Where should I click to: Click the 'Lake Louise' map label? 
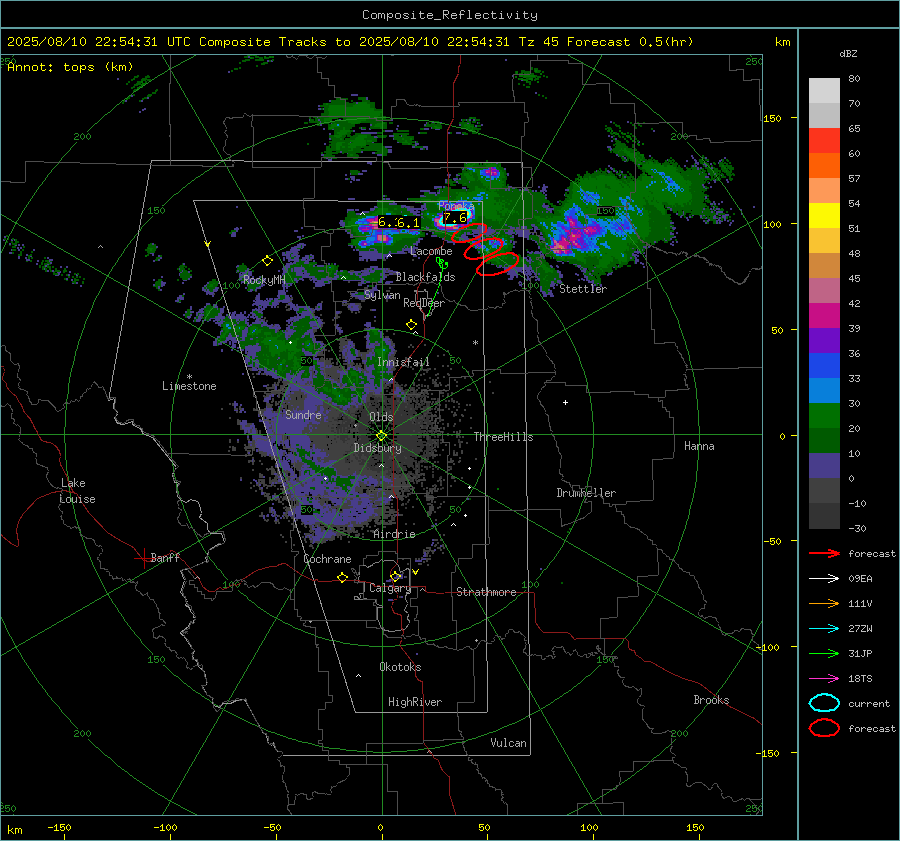(x=77, y=491)
